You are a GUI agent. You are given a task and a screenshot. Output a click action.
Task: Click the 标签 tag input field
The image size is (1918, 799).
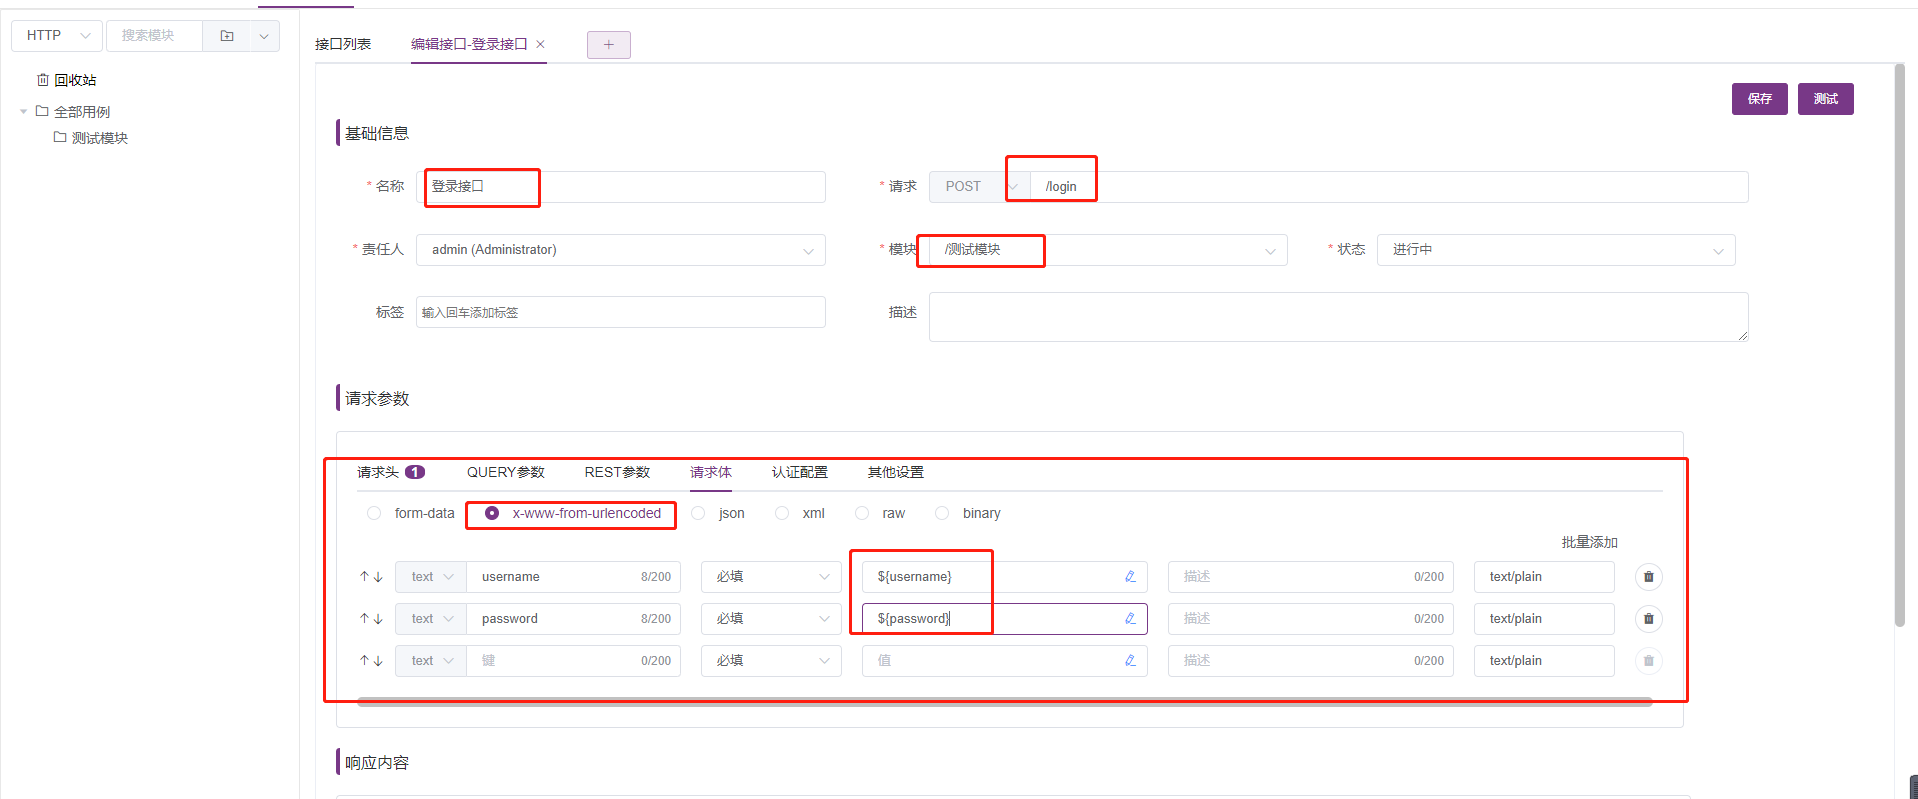(621, 312)
